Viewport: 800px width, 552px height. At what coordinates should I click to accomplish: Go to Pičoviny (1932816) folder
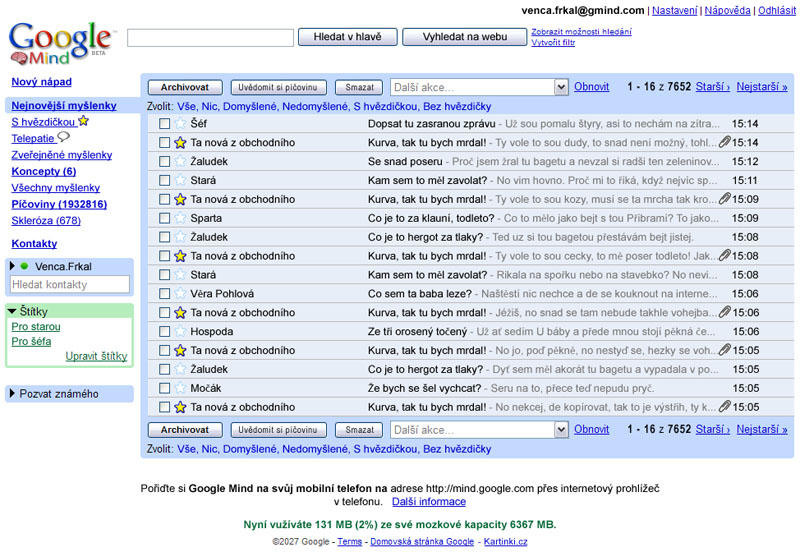59,204
